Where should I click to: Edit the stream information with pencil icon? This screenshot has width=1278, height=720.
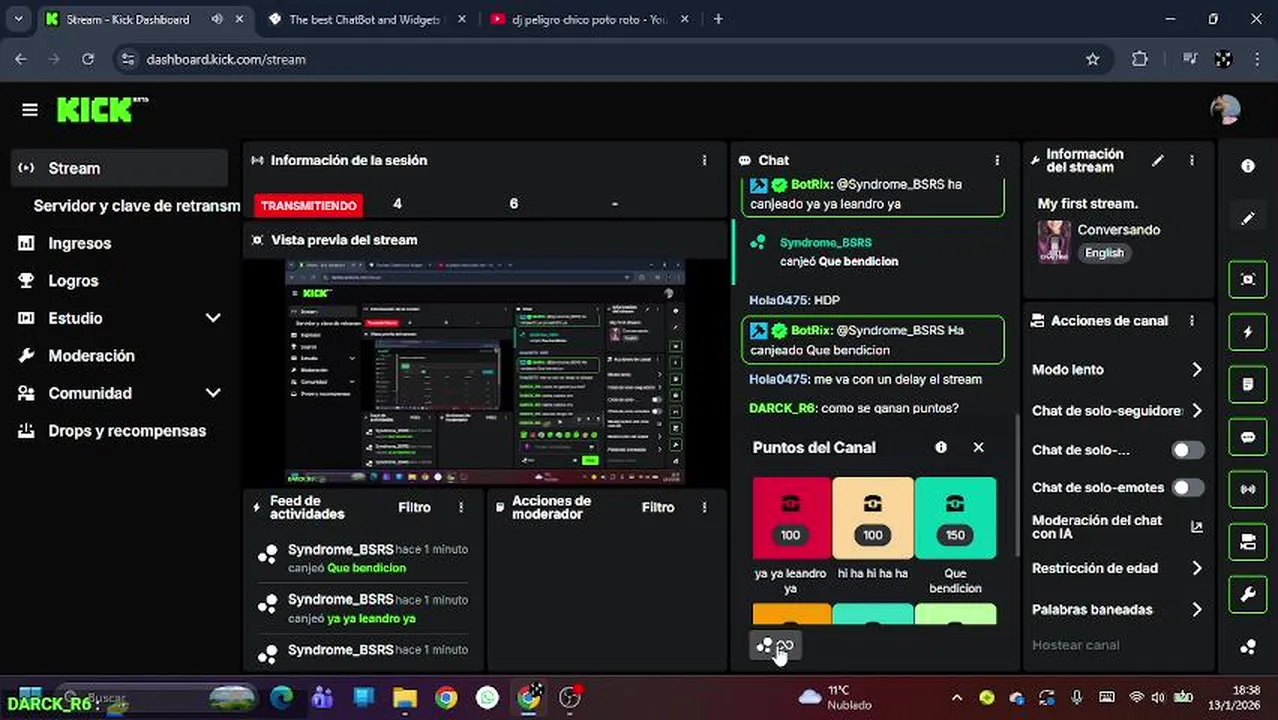1158,160
